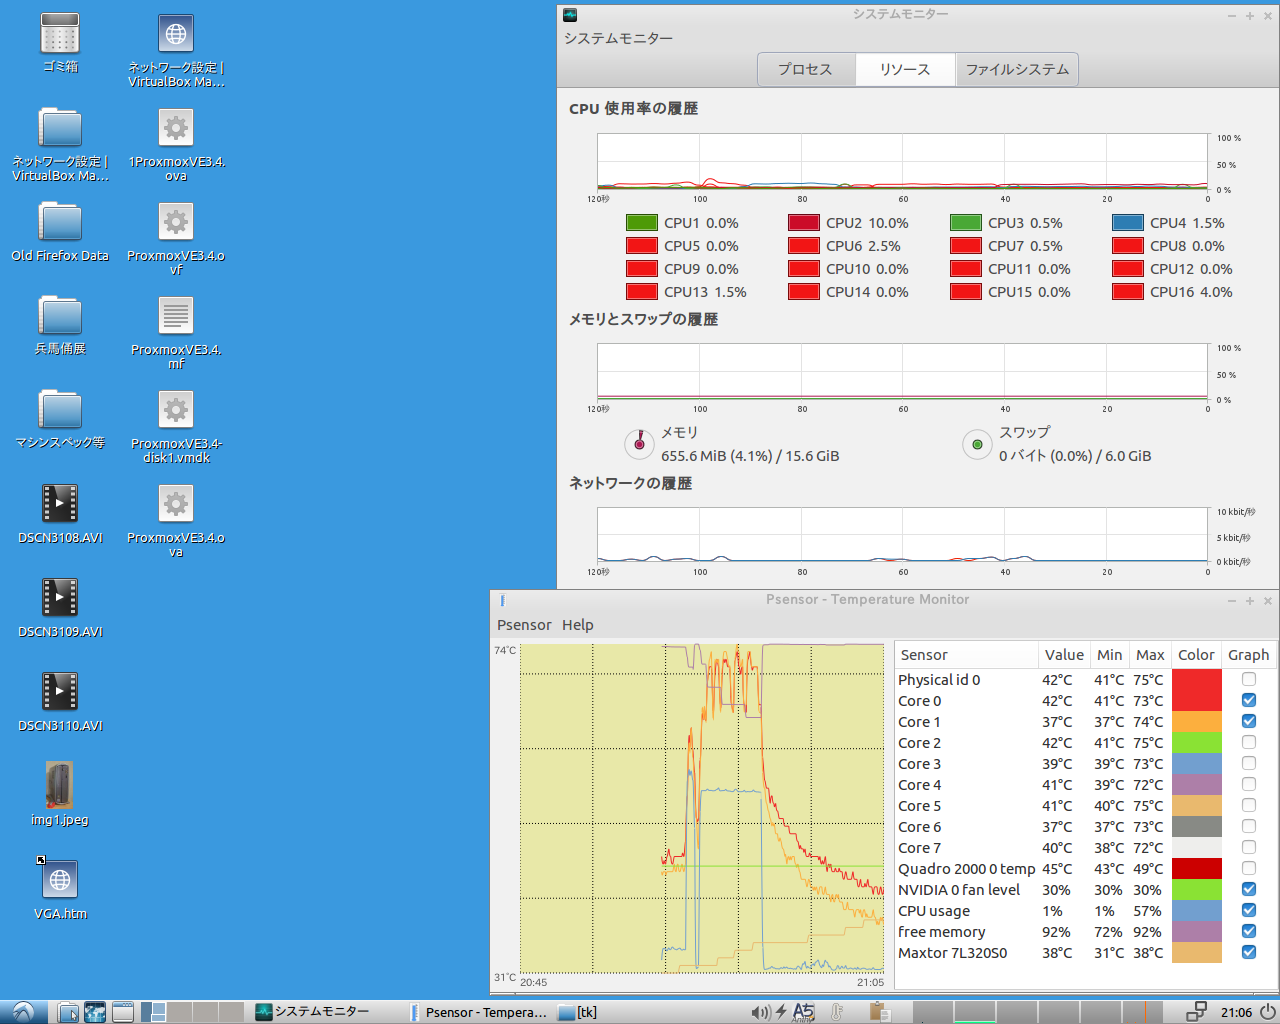Open the clipboard manager tray icon
Screen dimensions: 1280x1024
click(879, 1012)
